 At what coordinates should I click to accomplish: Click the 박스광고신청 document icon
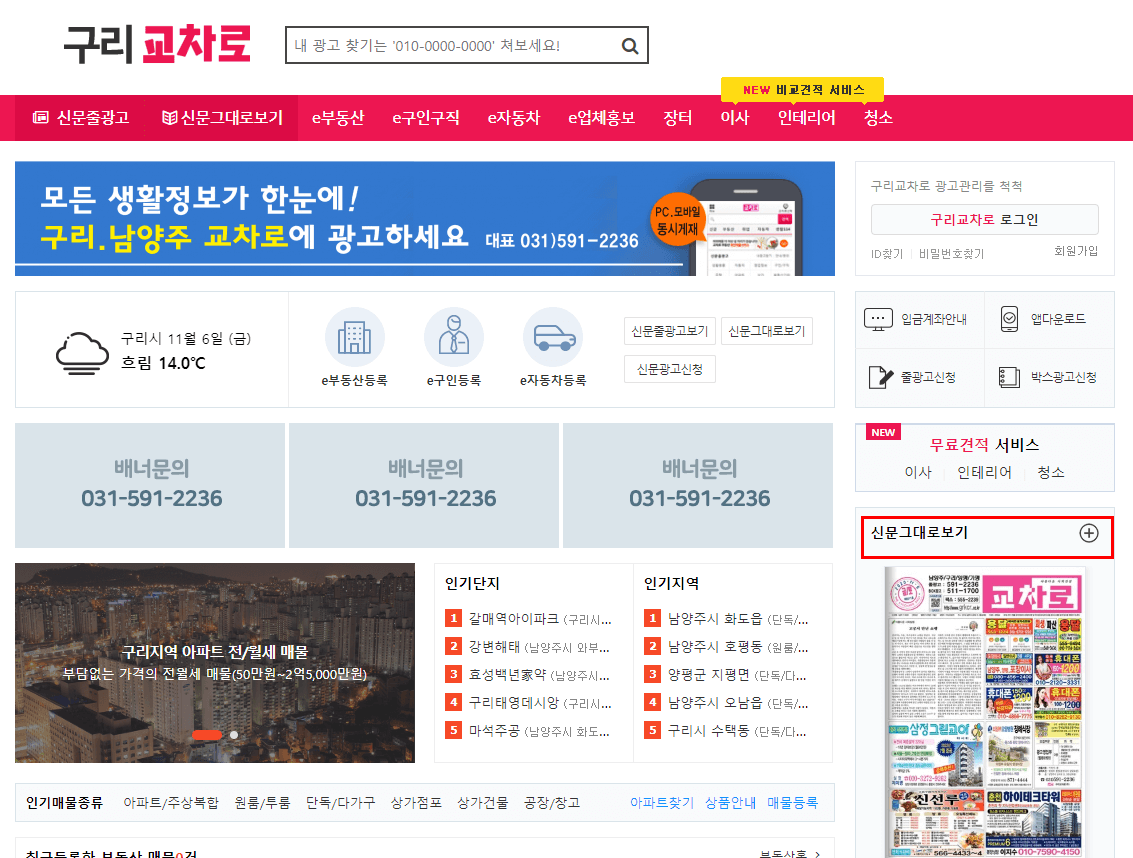1009,377
